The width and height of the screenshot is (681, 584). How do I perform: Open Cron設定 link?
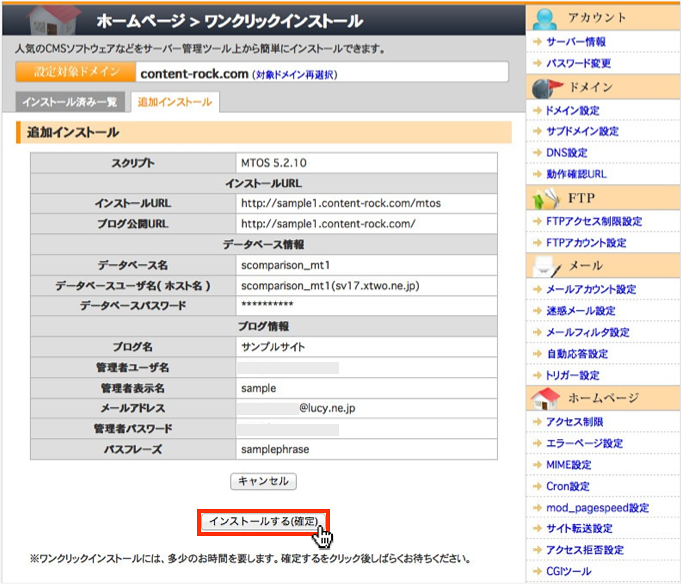[568, 486]
